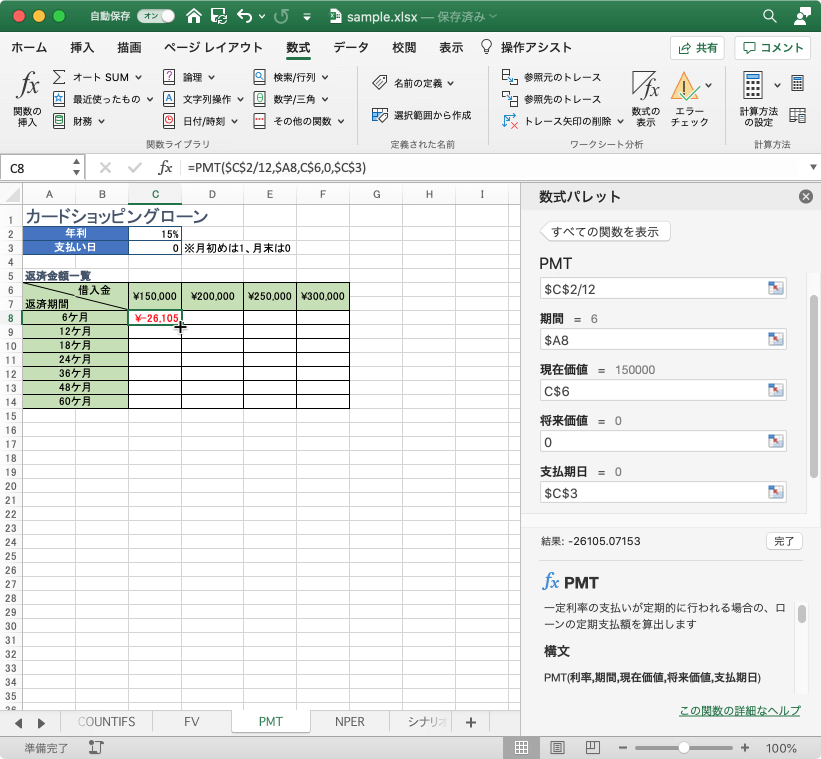Click the Save icon in title bar

[218, 16]
